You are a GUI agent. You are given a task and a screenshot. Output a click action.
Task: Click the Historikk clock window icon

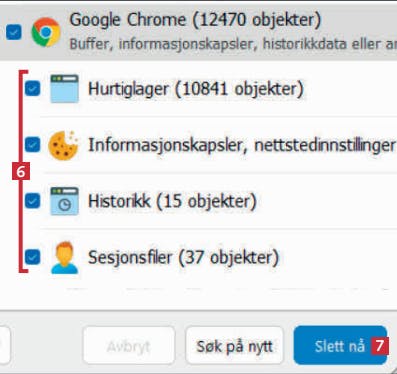(x=64, y=201)
